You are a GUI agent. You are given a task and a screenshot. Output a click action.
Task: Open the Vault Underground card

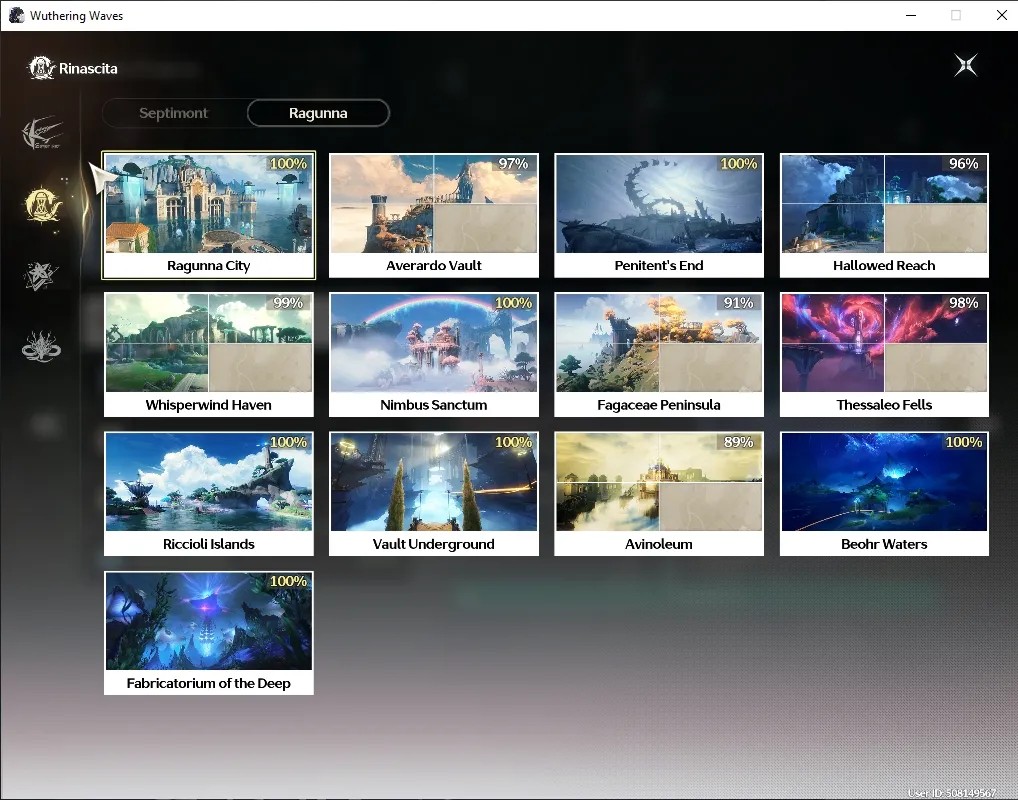tap(434, 494)
